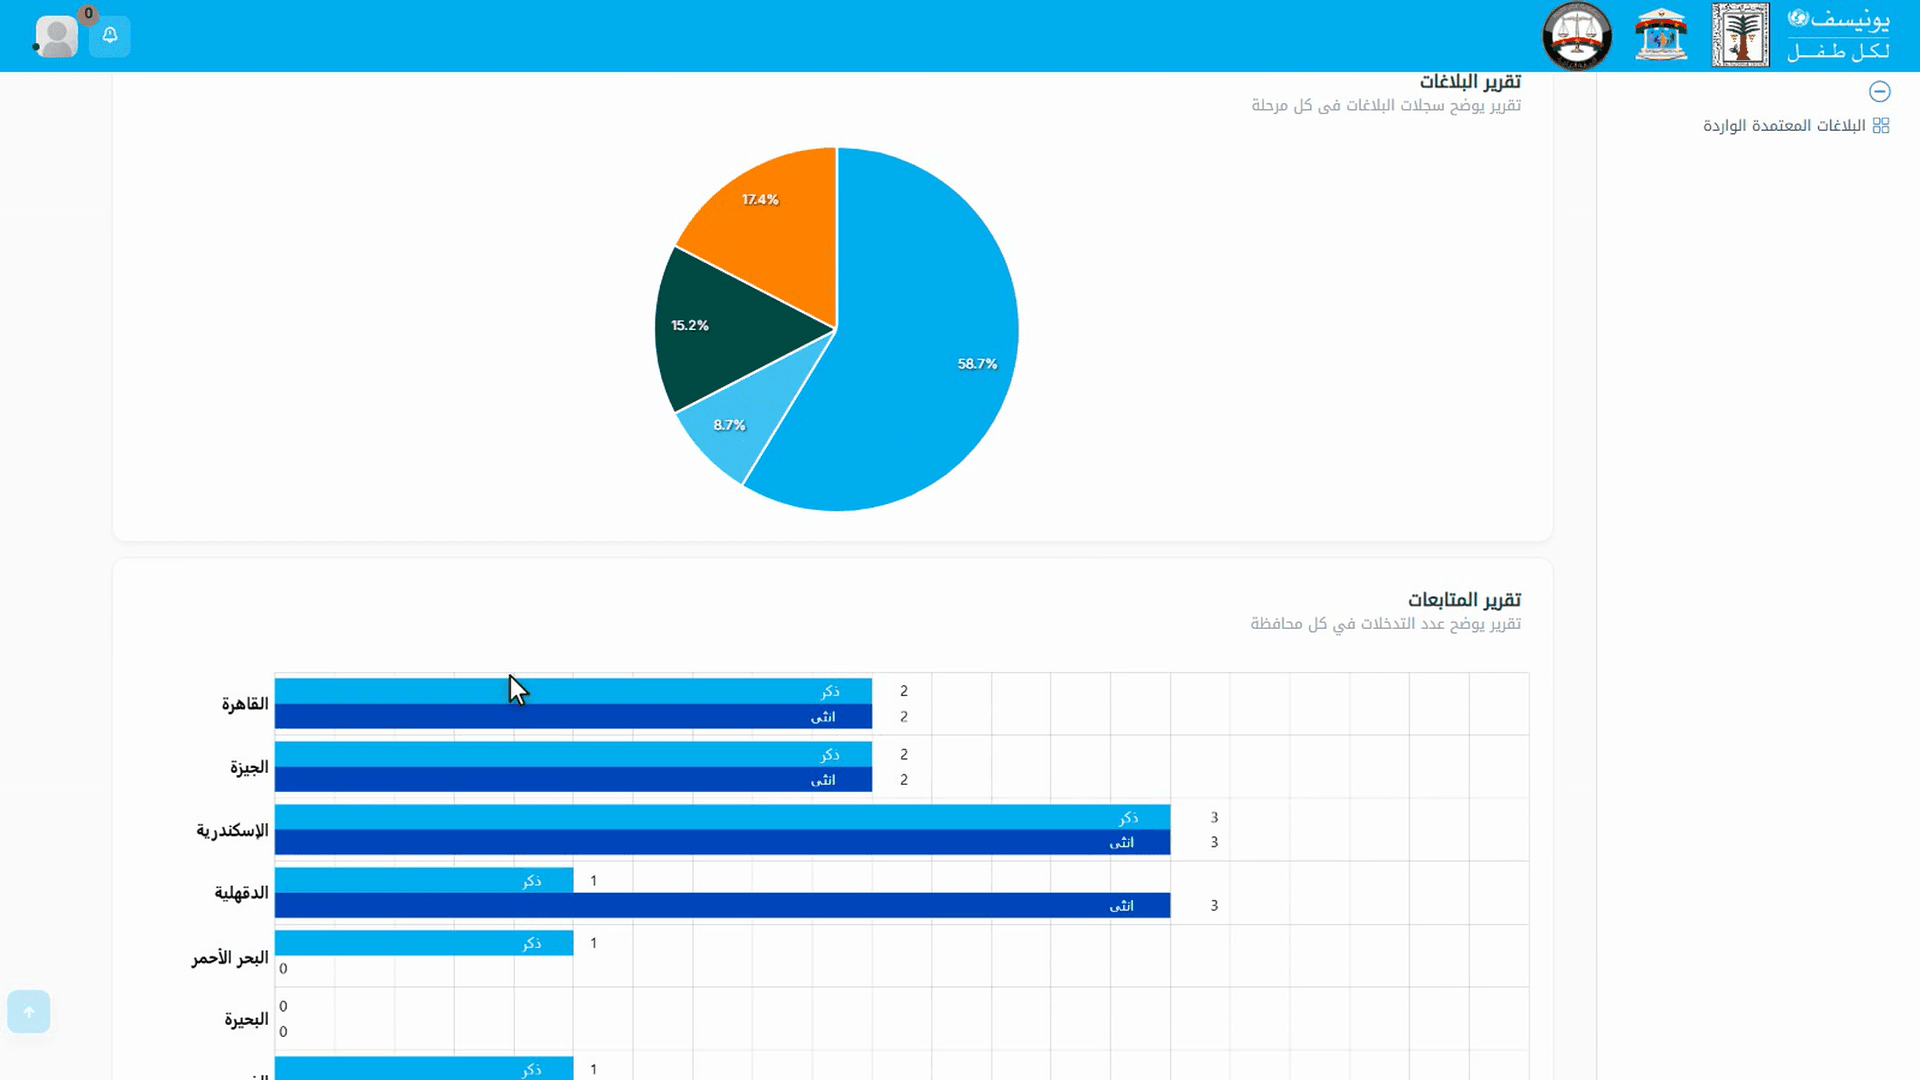The width and height of the screenshot is (1920, 1080).
Task: Open البلاغات المعتمدة الواردة in the sidebar
Action: tap(1784, 125)
